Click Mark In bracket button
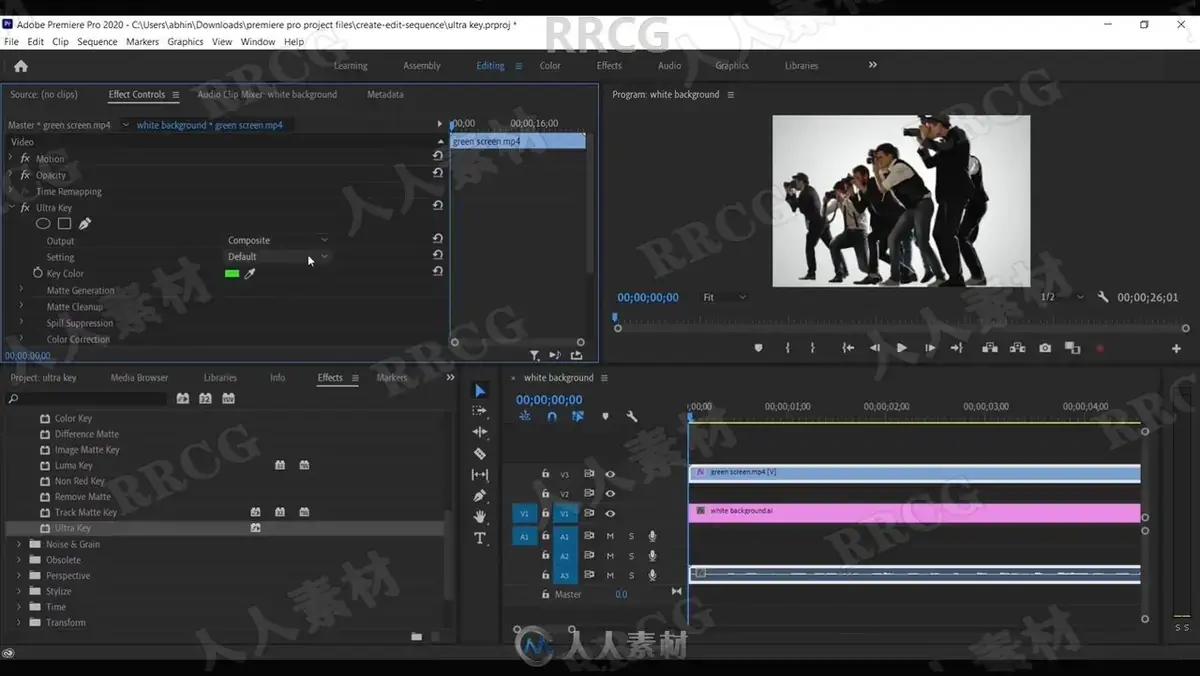1200x676 pixels. tap(788, 348)
